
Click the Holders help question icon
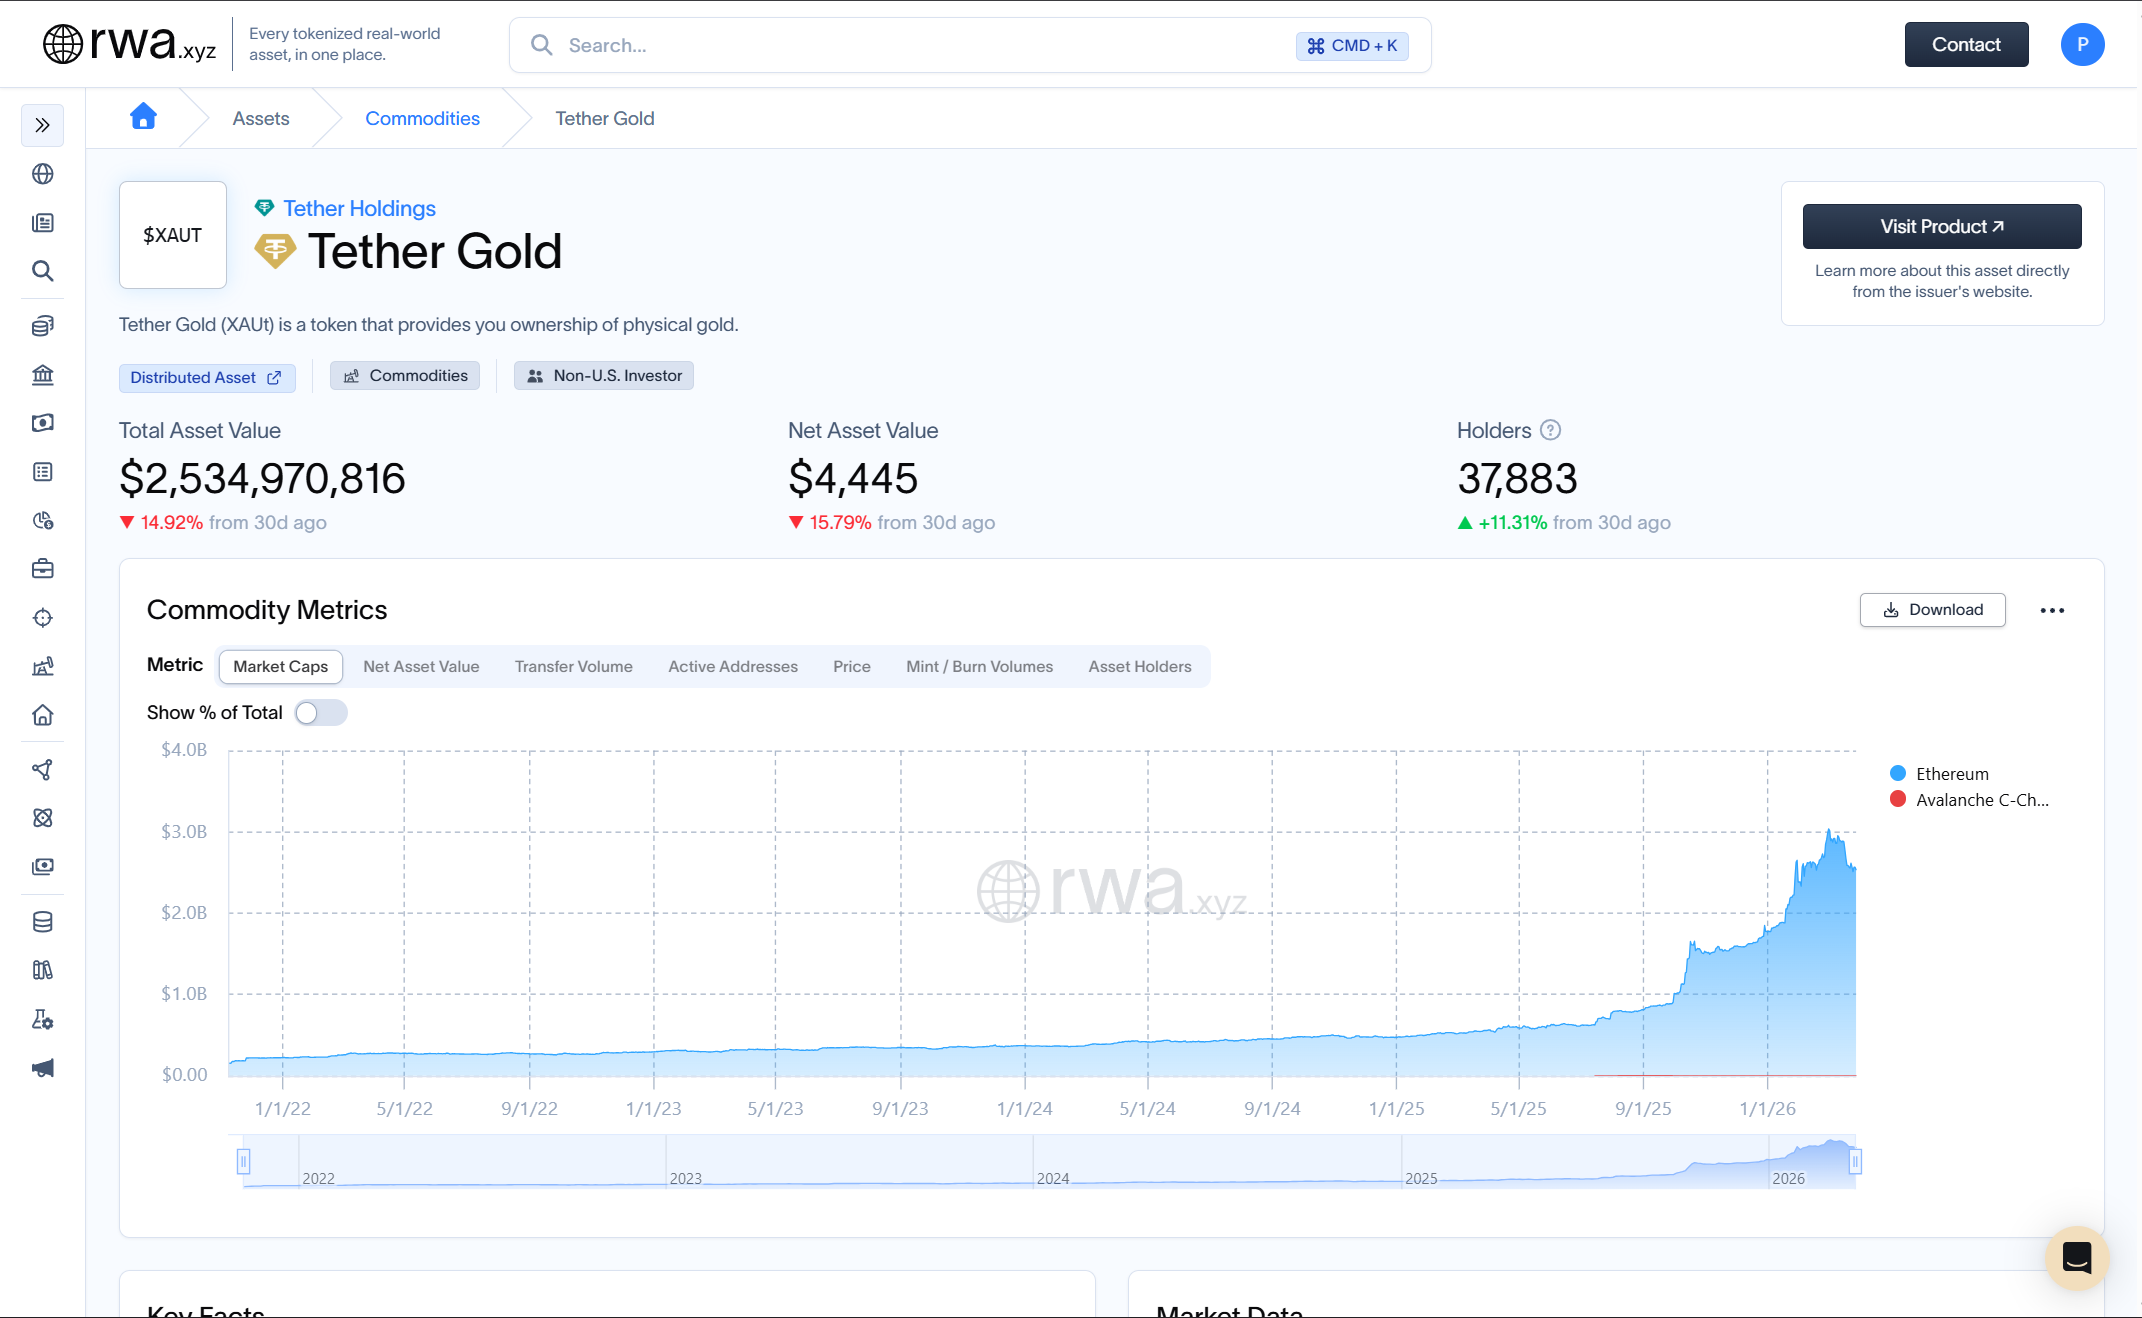[1550, 430]
